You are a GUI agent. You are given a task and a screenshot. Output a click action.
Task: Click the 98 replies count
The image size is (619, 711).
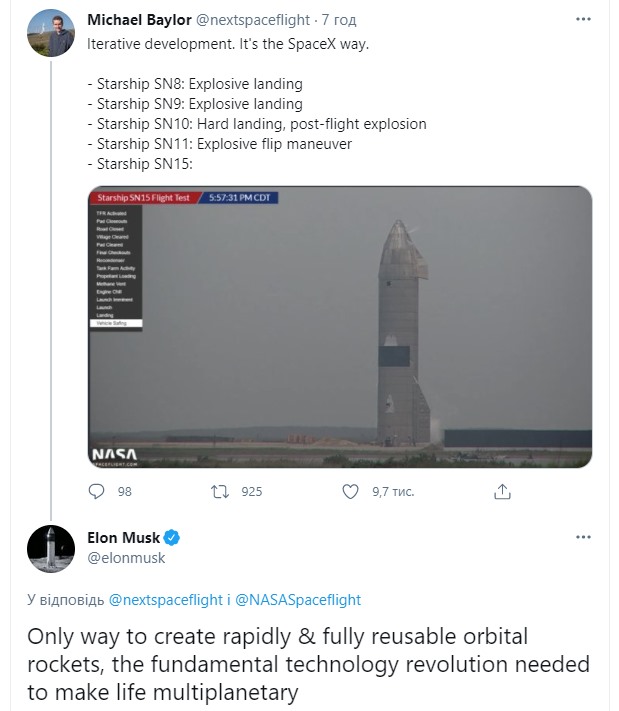pyautogui.click(x=125, y=492)
